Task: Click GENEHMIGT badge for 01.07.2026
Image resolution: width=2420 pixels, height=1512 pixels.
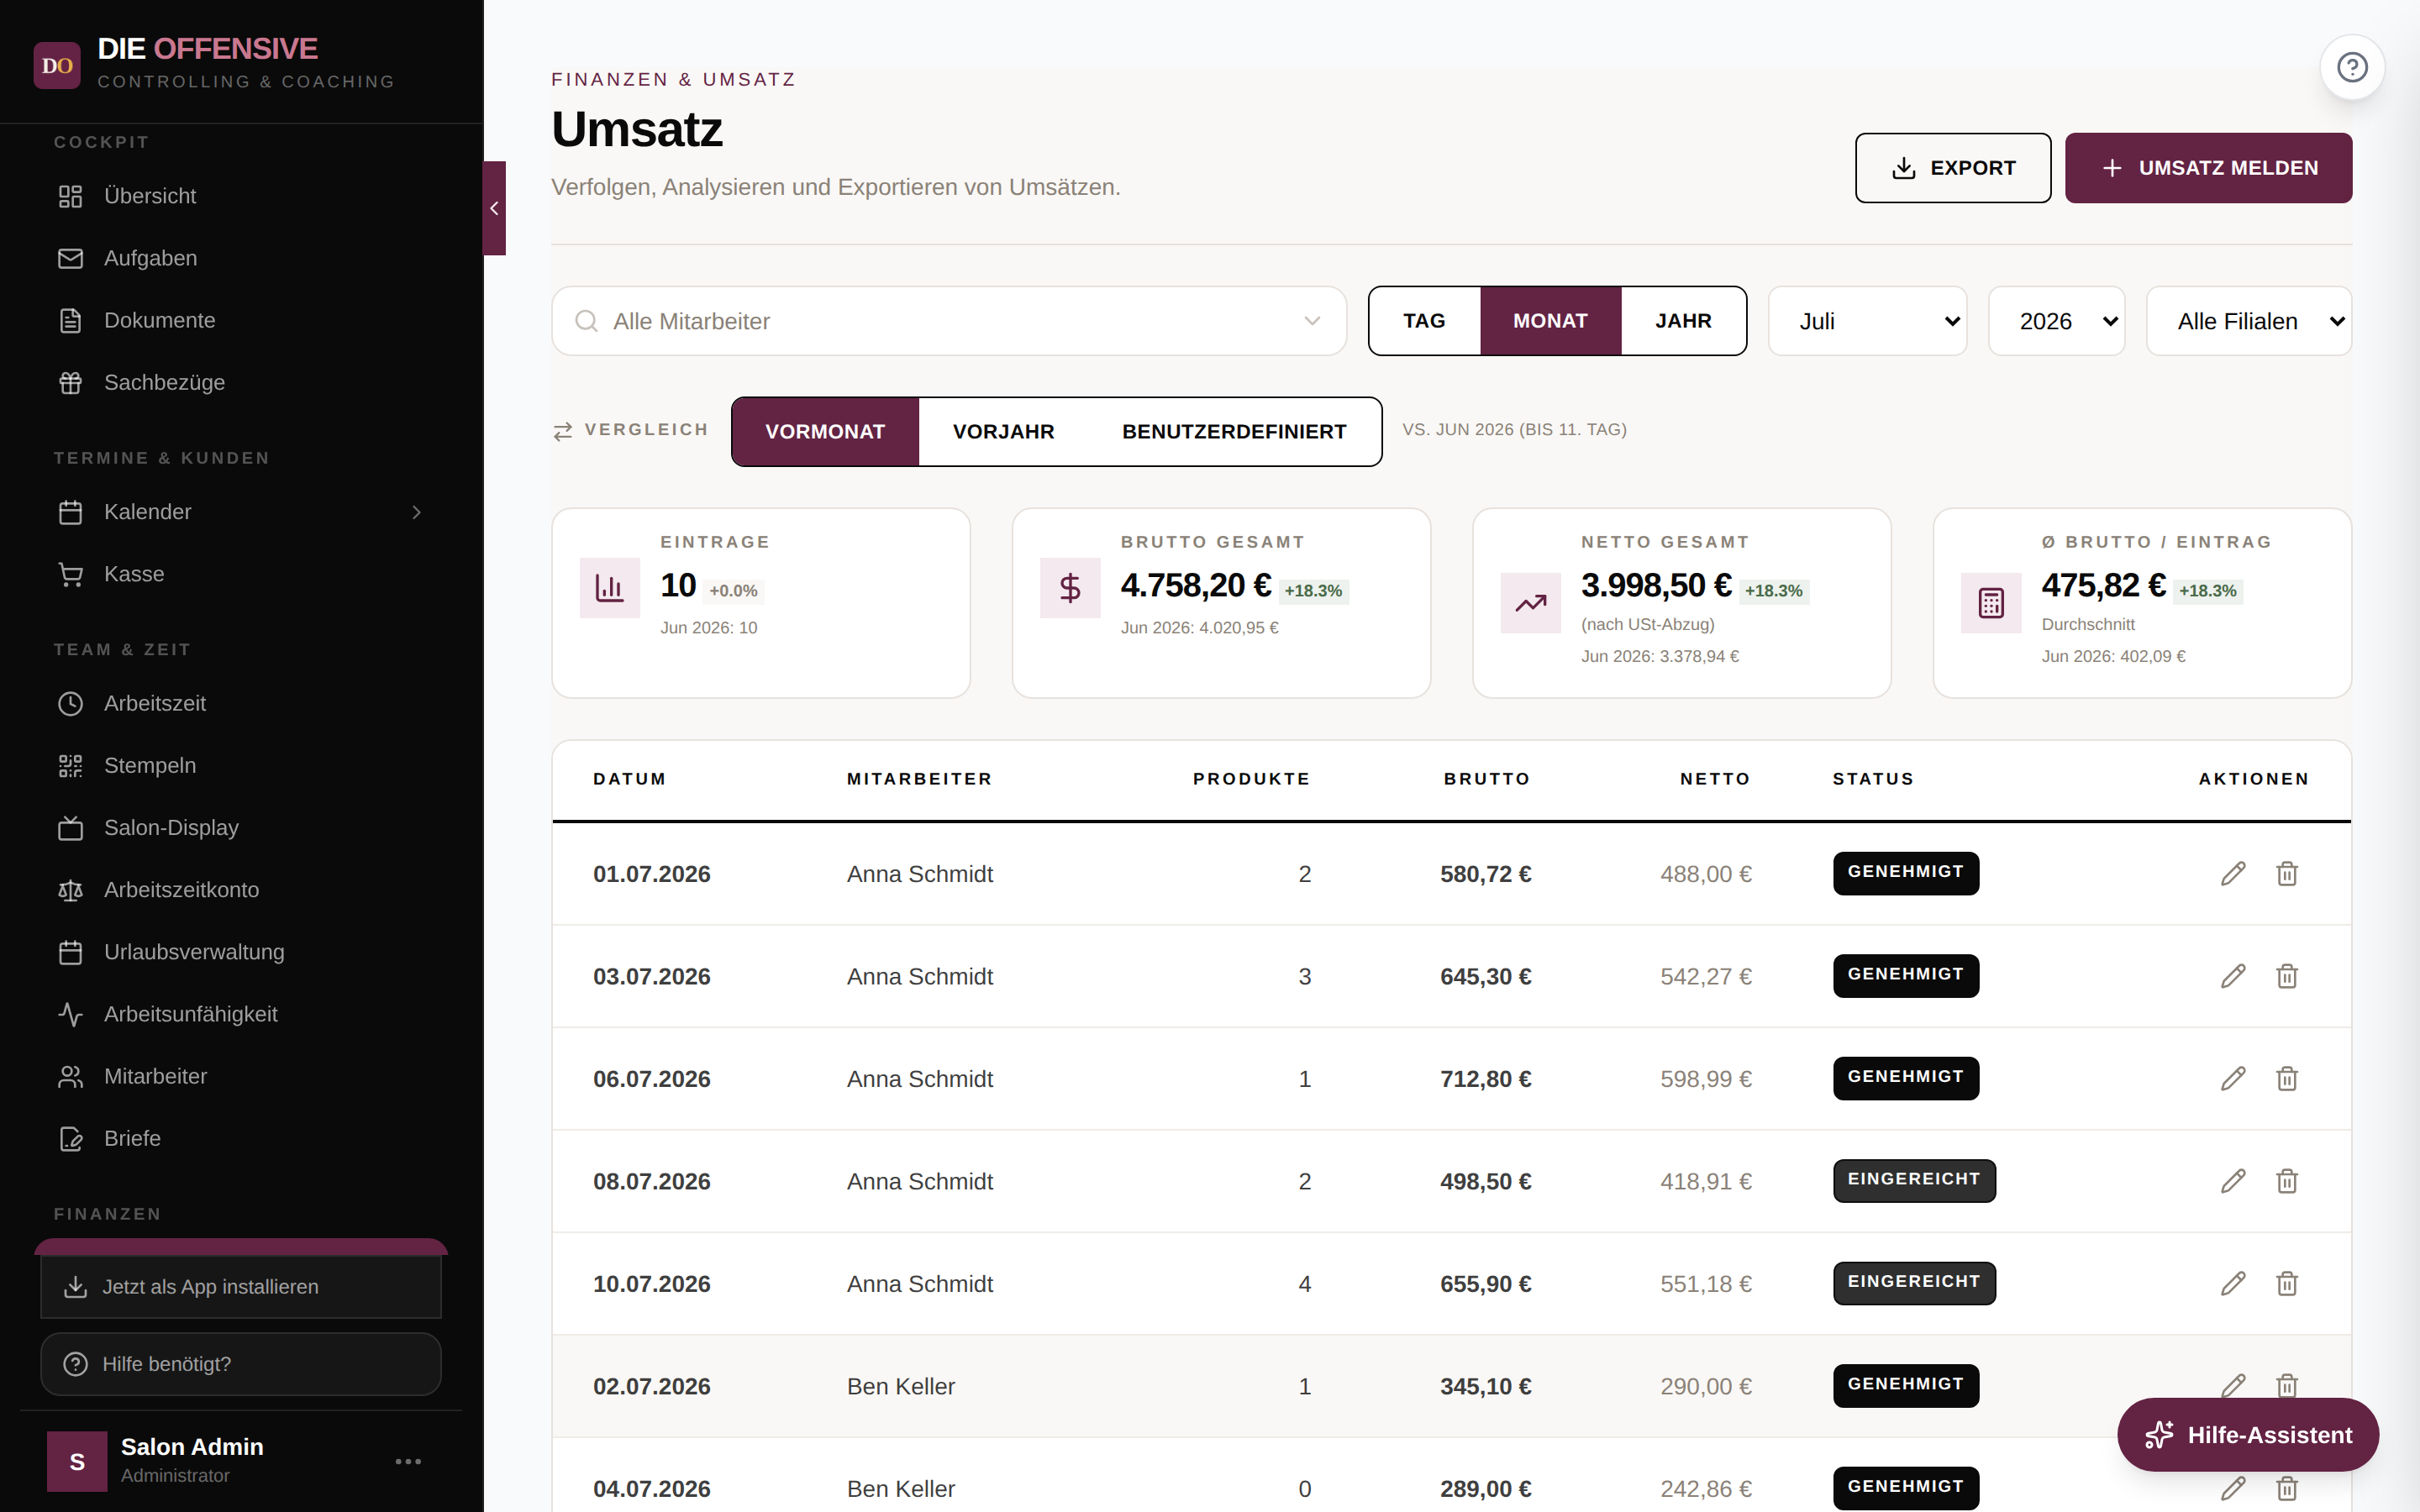Action: (1905, 873)
